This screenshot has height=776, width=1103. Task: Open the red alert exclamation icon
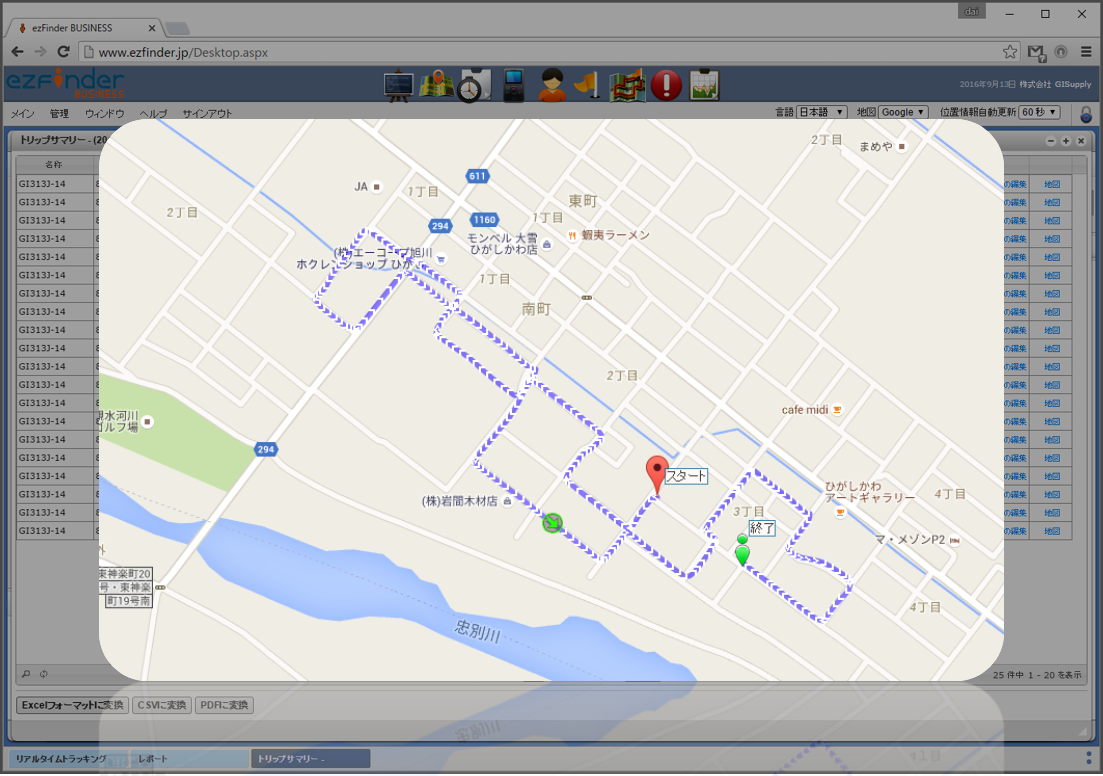coord(665,86)
